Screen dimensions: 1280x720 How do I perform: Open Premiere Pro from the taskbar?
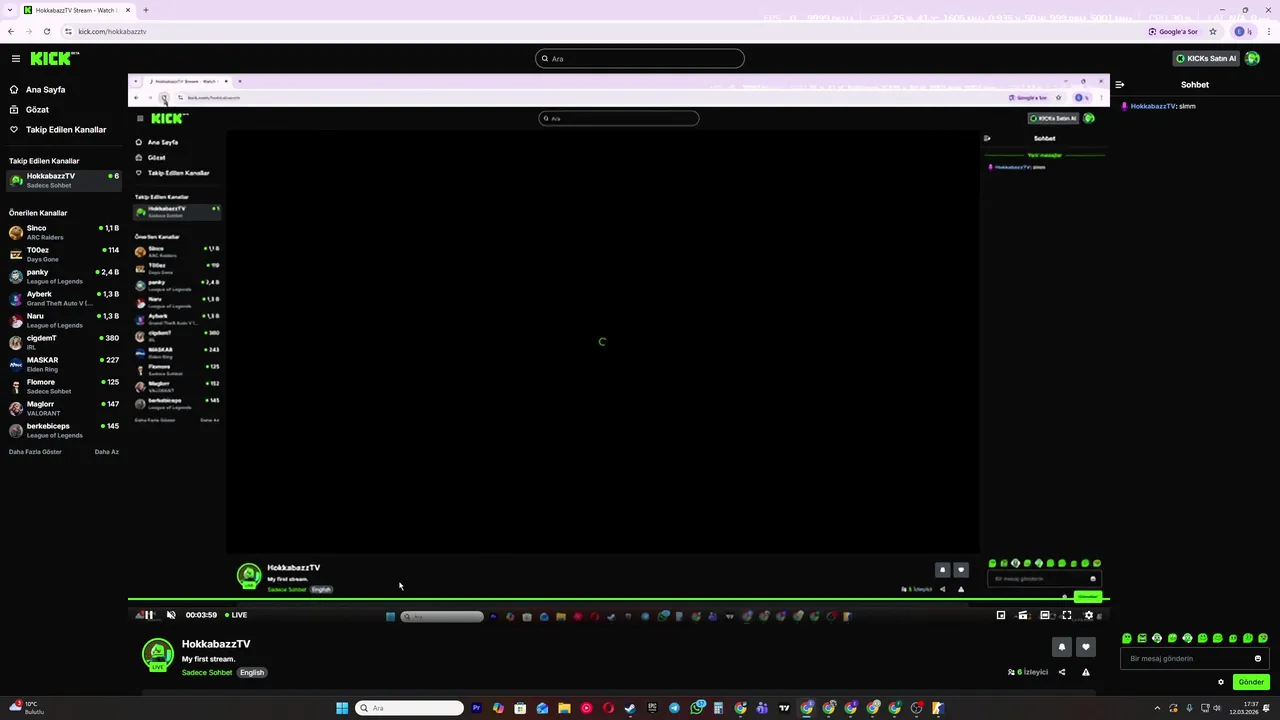pos(476,708)
